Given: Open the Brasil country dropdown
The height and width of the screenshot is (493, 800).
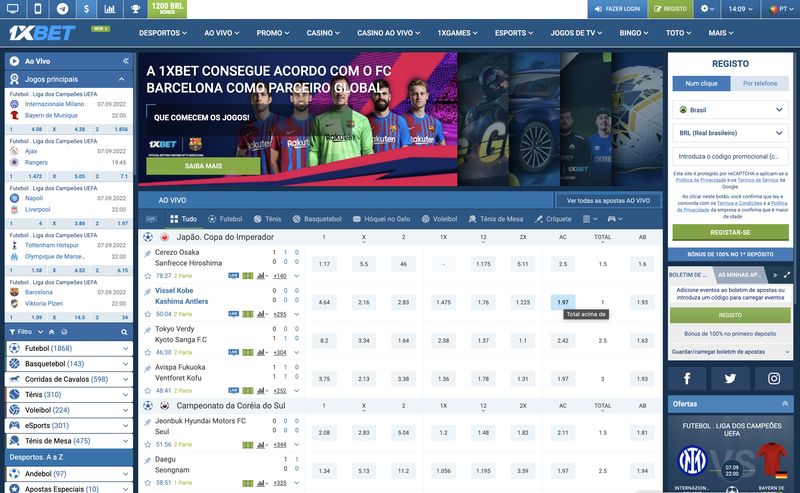Looking at the screenshot, I should tap(730, 110).
